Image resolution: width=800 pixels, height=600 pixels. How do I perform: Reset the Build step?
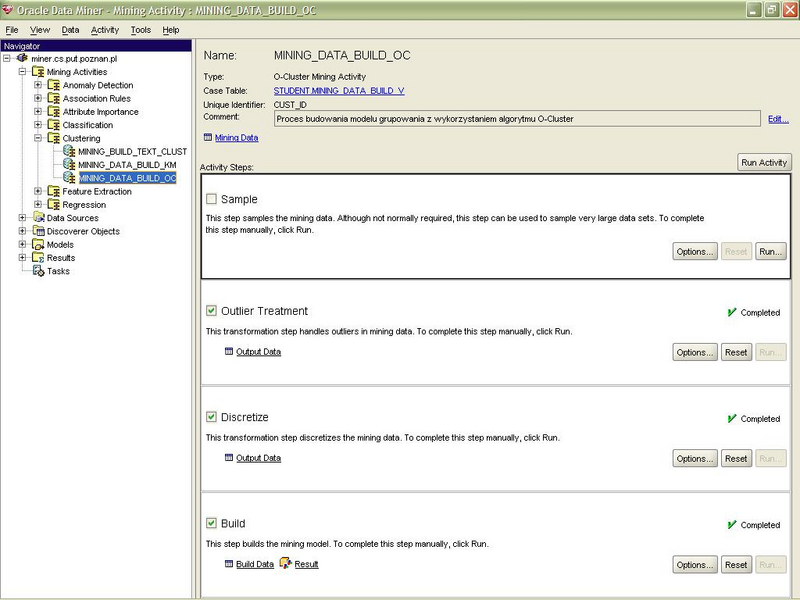pyautogui.click(x=736, y=565)
